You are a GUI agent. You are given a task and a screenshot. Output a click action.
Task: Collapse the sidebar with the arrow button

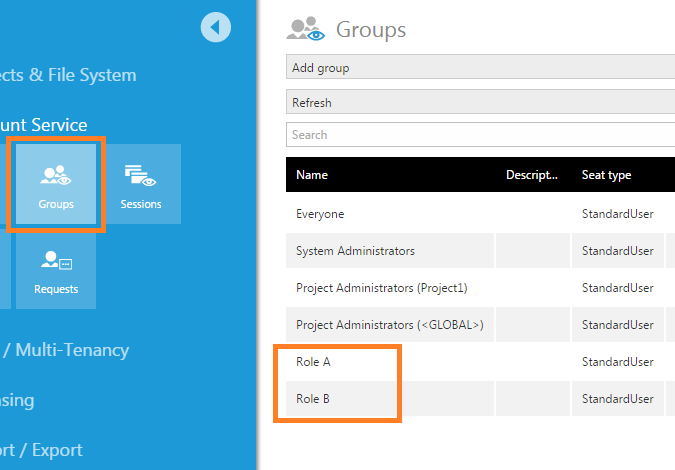[216, 27]
